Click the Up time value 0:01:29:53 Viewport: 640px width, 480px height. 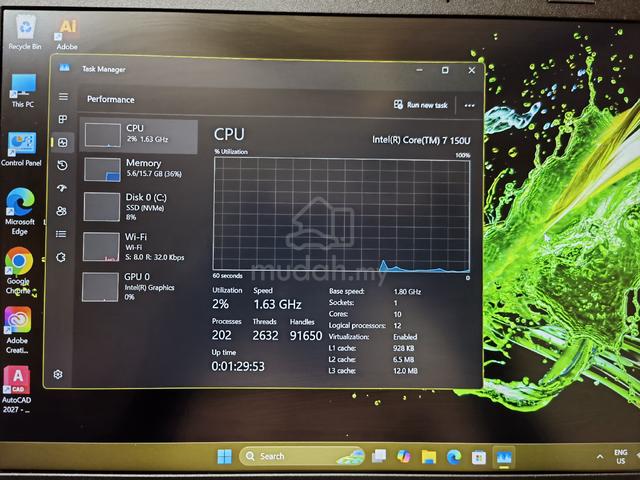(238, 367)
